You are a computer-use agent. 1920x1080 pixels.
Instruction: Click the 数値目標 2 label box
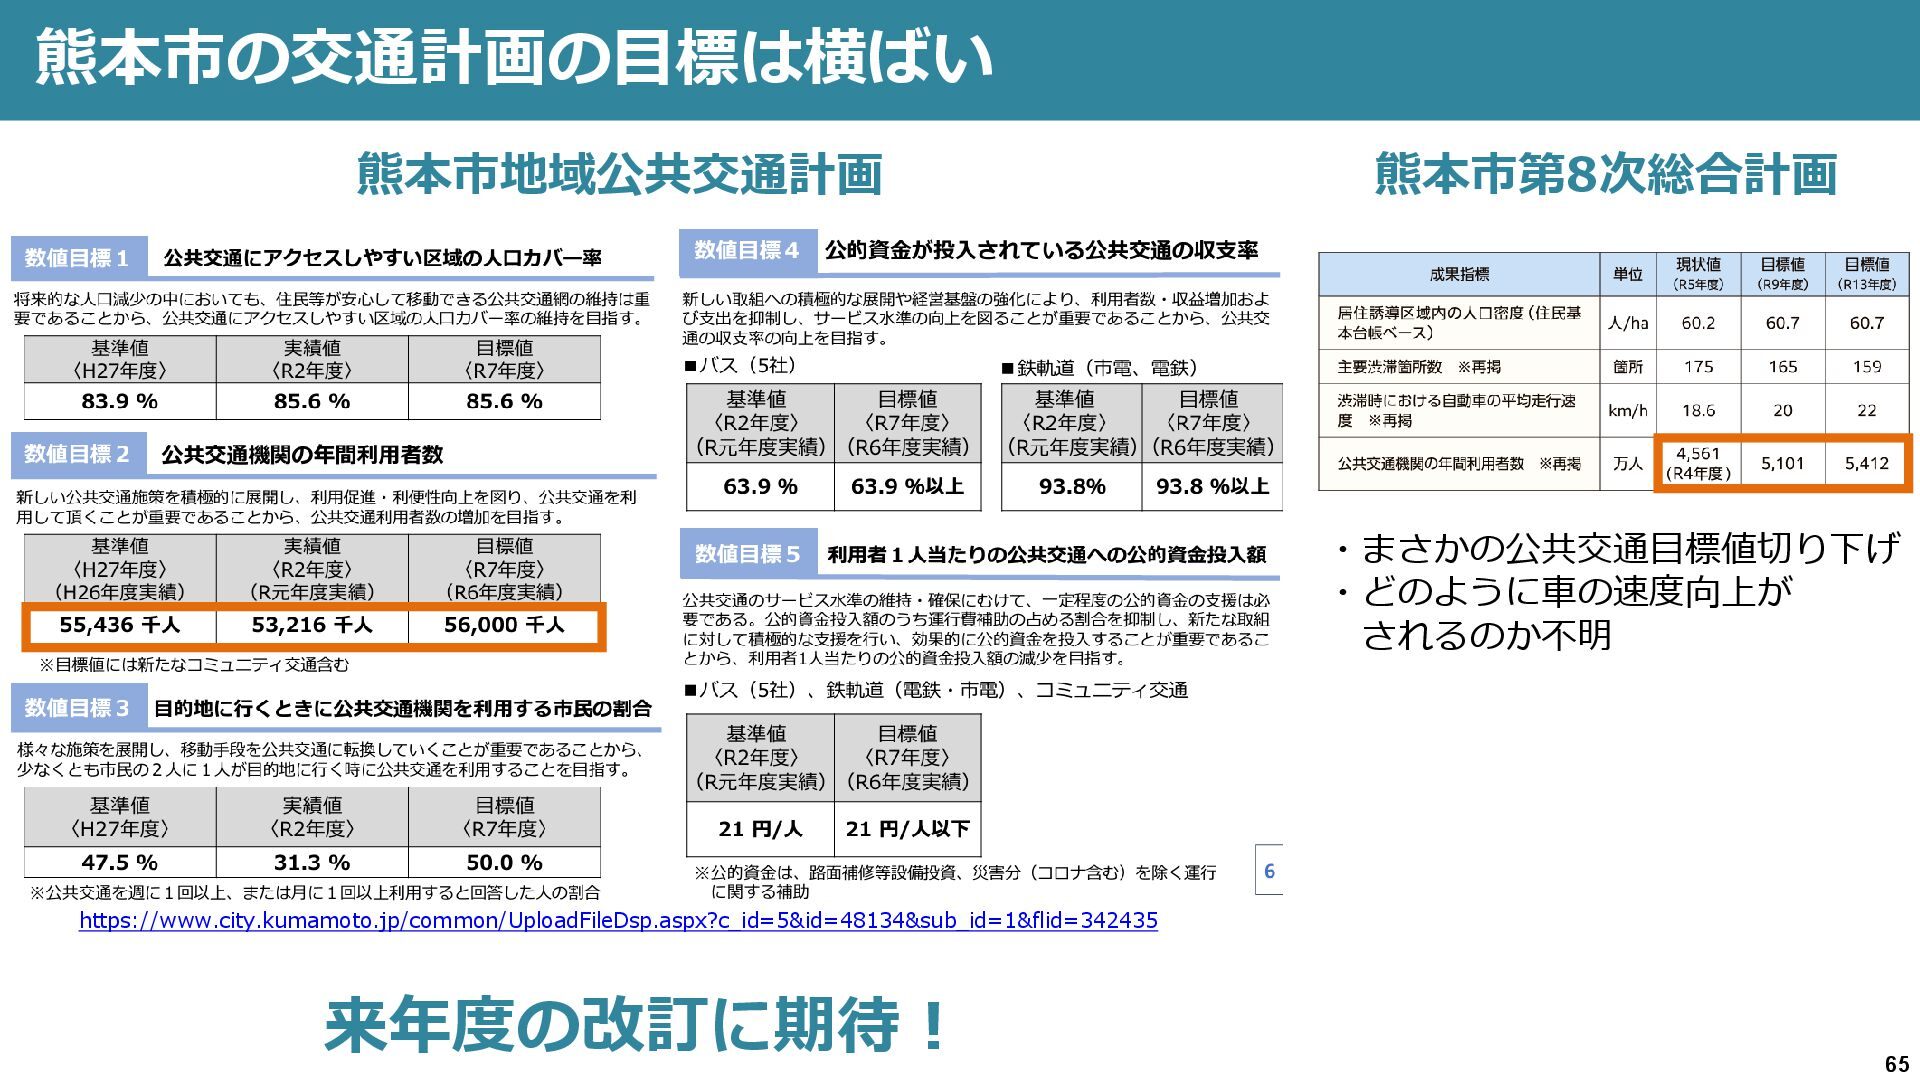(x=78, y=454)
